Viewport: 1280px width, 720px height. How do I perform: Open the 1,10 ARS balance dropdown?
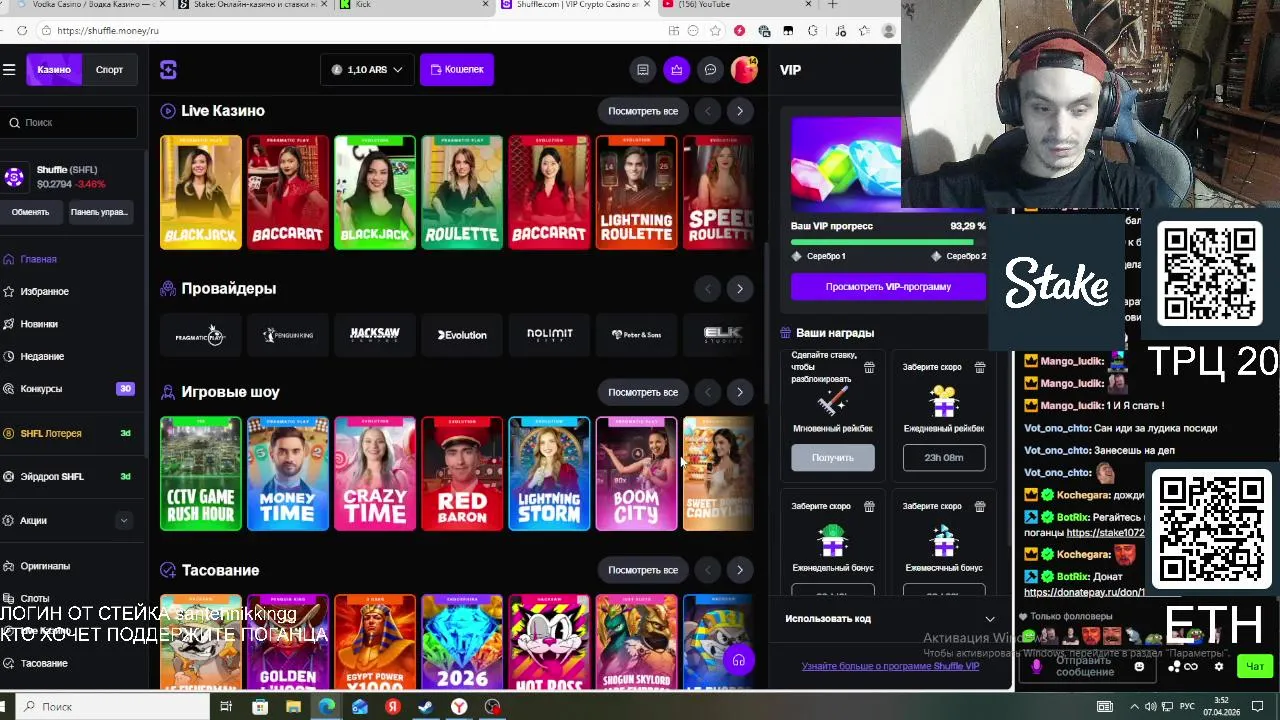[367, 69]
